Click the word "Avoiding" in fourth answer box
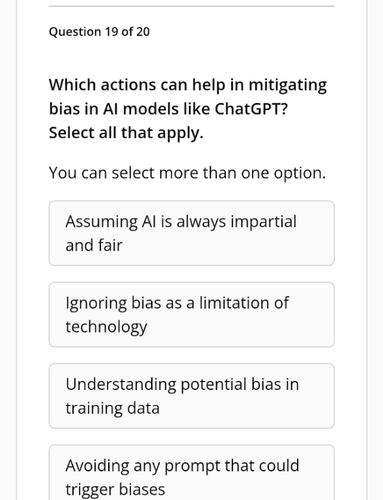 (x=97, y=466)
